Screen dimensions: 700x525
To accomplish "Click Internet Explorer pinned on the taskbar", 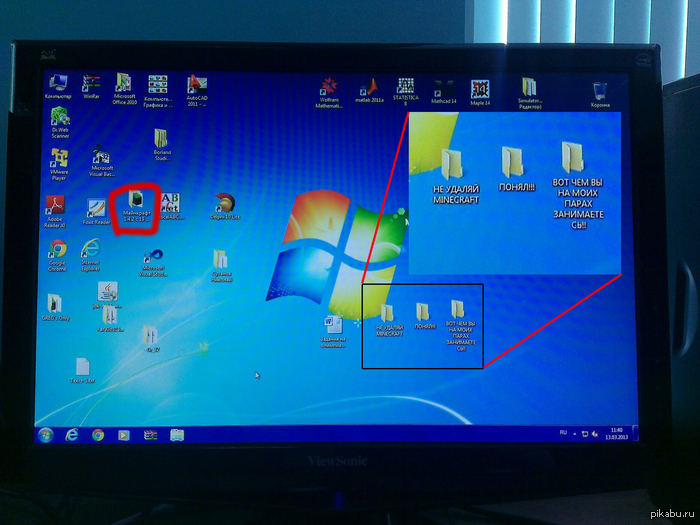I will [x=72, y=436].
